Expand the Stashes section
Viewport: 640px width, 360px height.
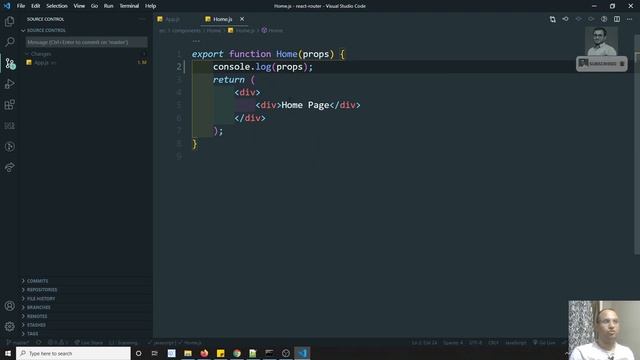[x=86, y=325]
